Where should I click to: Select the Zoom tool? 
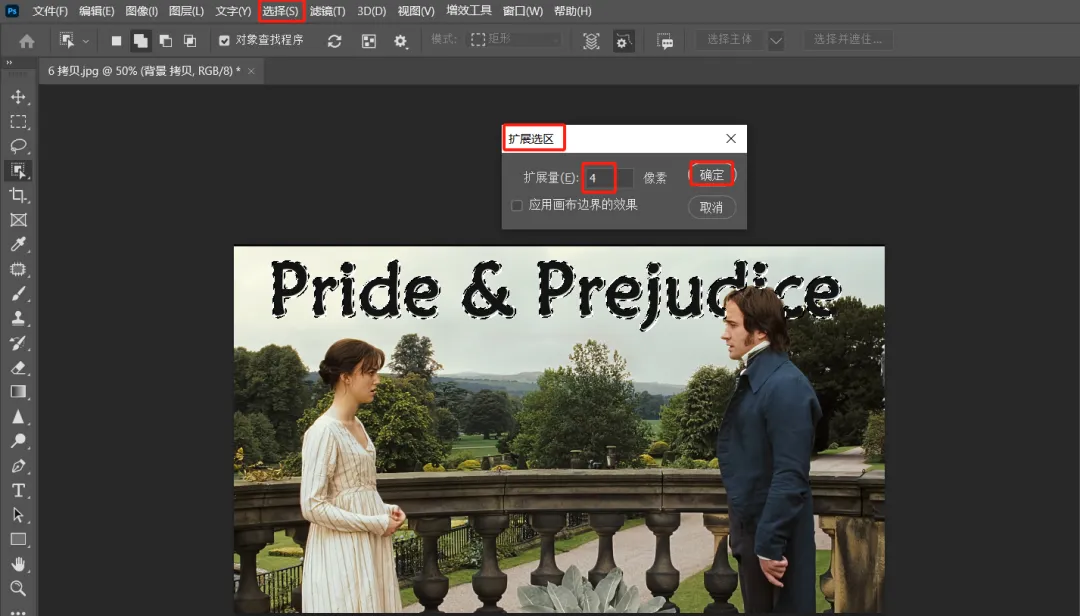pyautogui.click(x=19, y=588)
